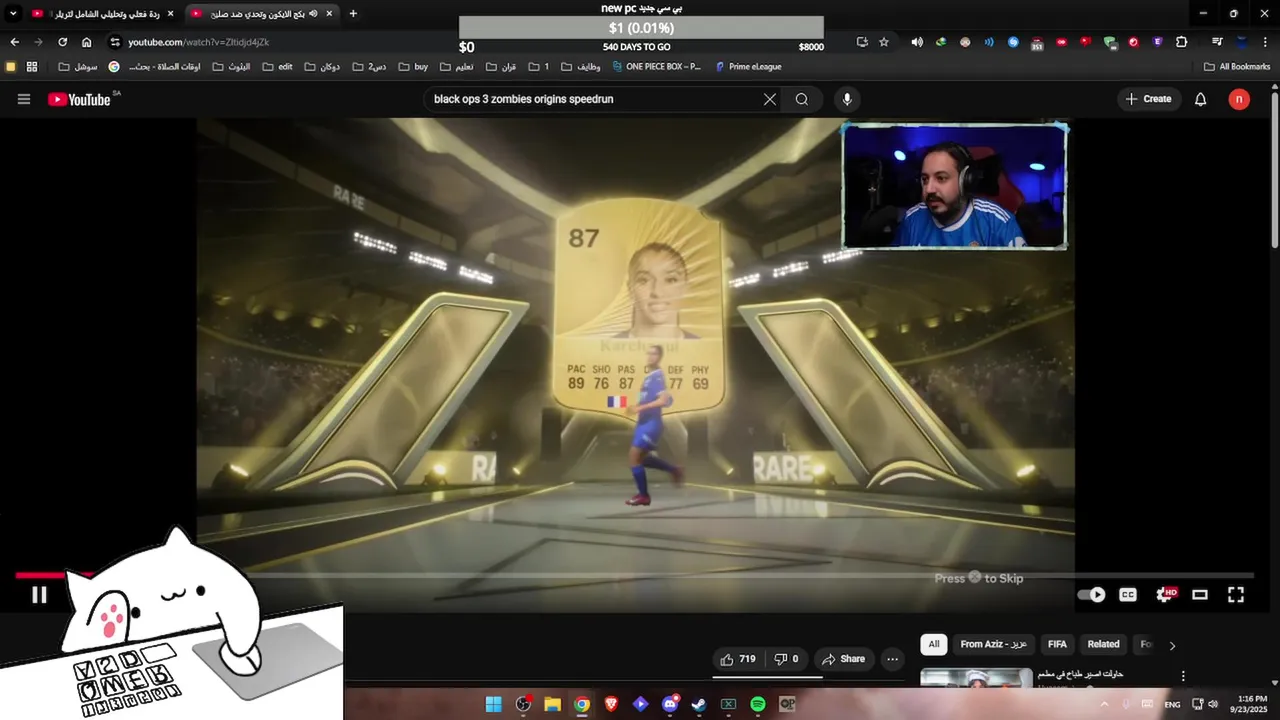Show hidden system tray icons

(x=1105, y=704)
